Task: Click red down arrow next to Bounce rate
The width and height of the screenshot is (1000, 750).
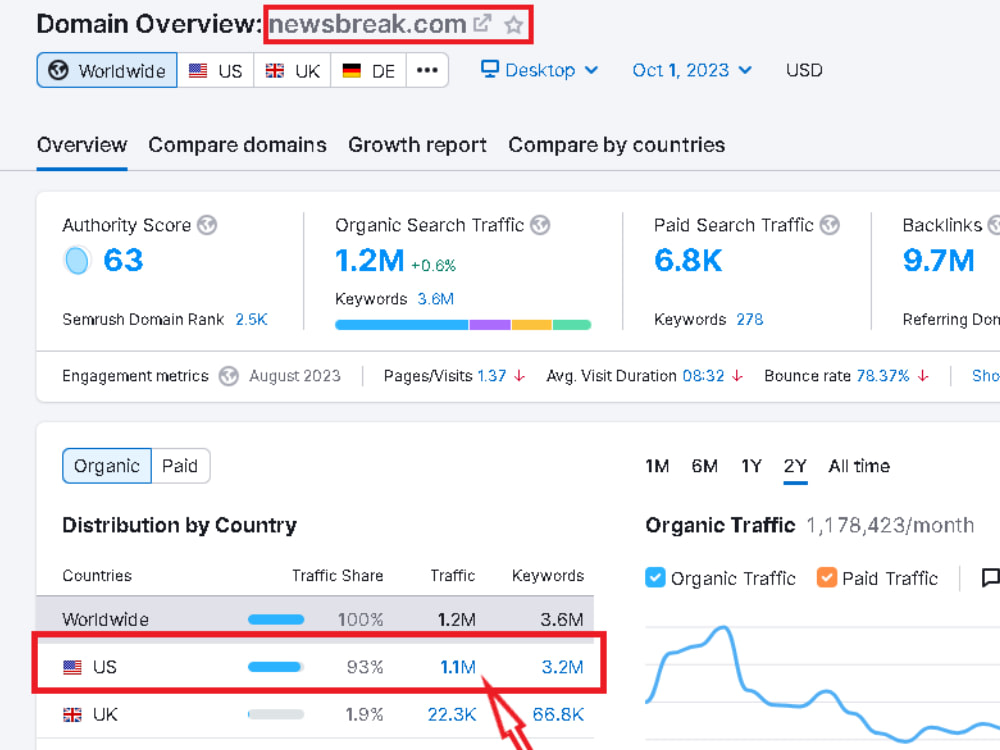Action: pos(923,376)
